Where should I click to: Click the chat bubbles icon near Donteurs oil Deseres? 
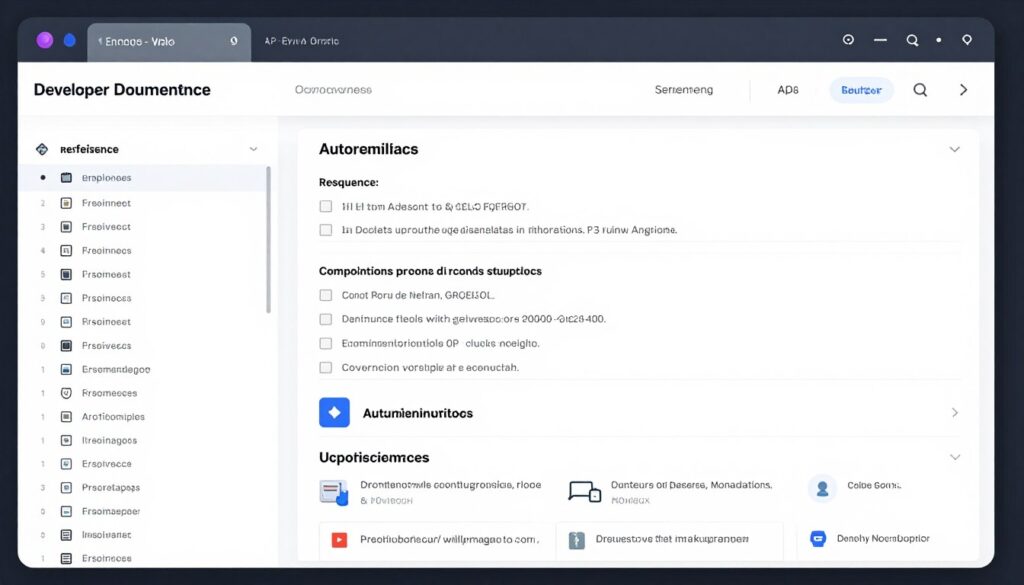[x=583, y=488]
